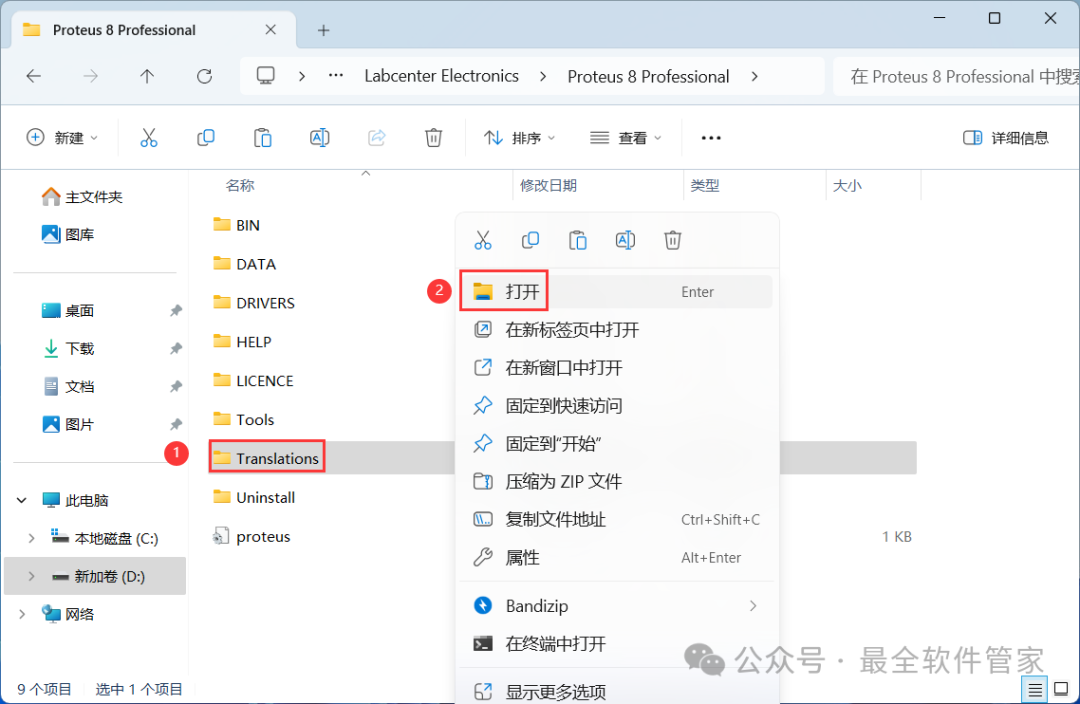Screen dimensions: 1080x704
Task: Open a new tab with plus button
Action: [323, 30]
